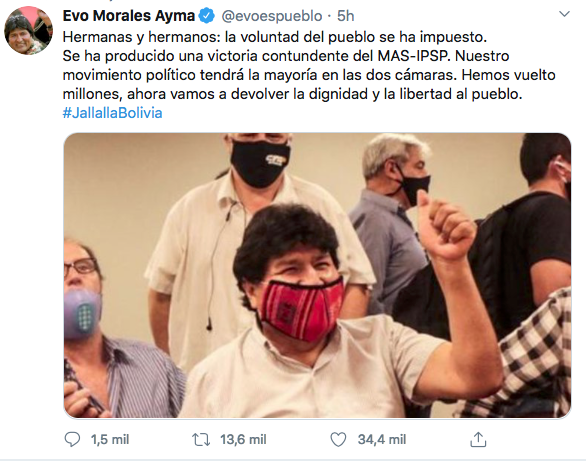Open the Evo Morales Ayma display name

pos(129,16)
